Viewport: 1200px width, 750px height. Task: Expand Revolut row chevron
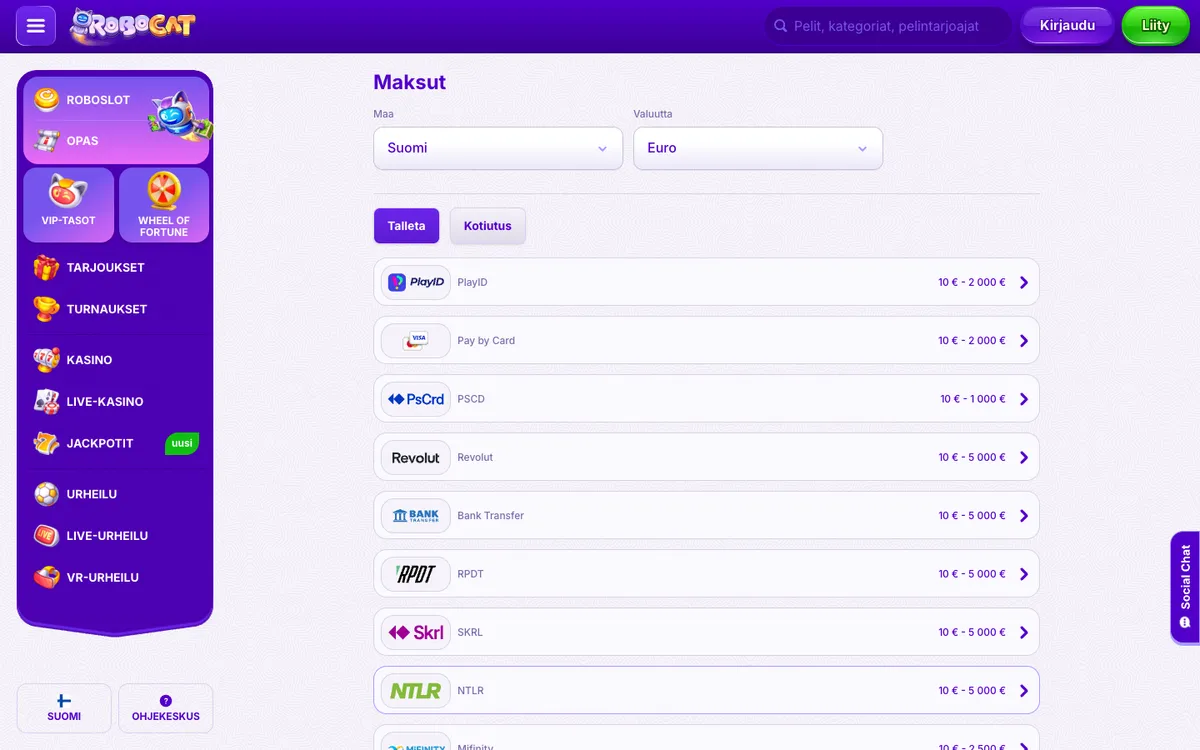tap(1024, 457)
